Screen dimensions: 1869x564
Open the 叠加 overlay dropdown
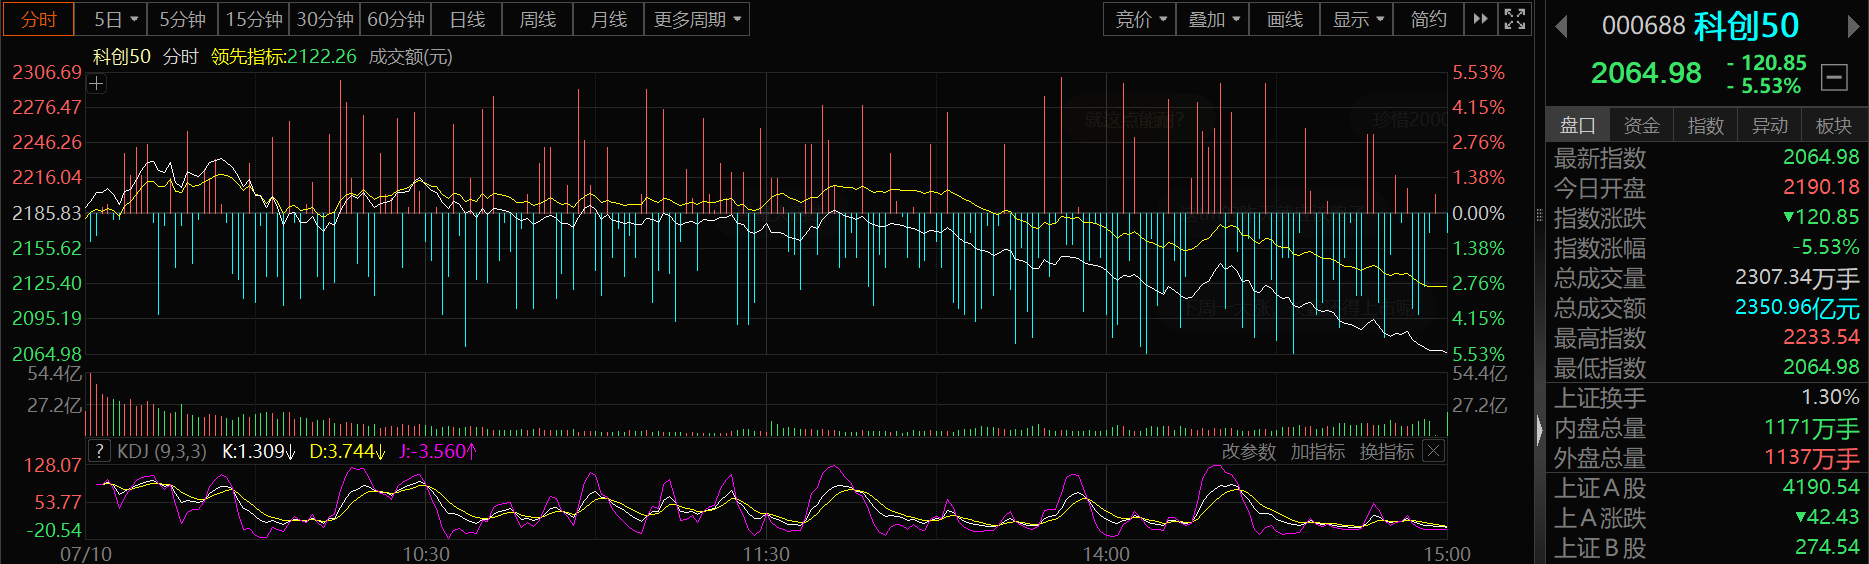[1213, 19]
